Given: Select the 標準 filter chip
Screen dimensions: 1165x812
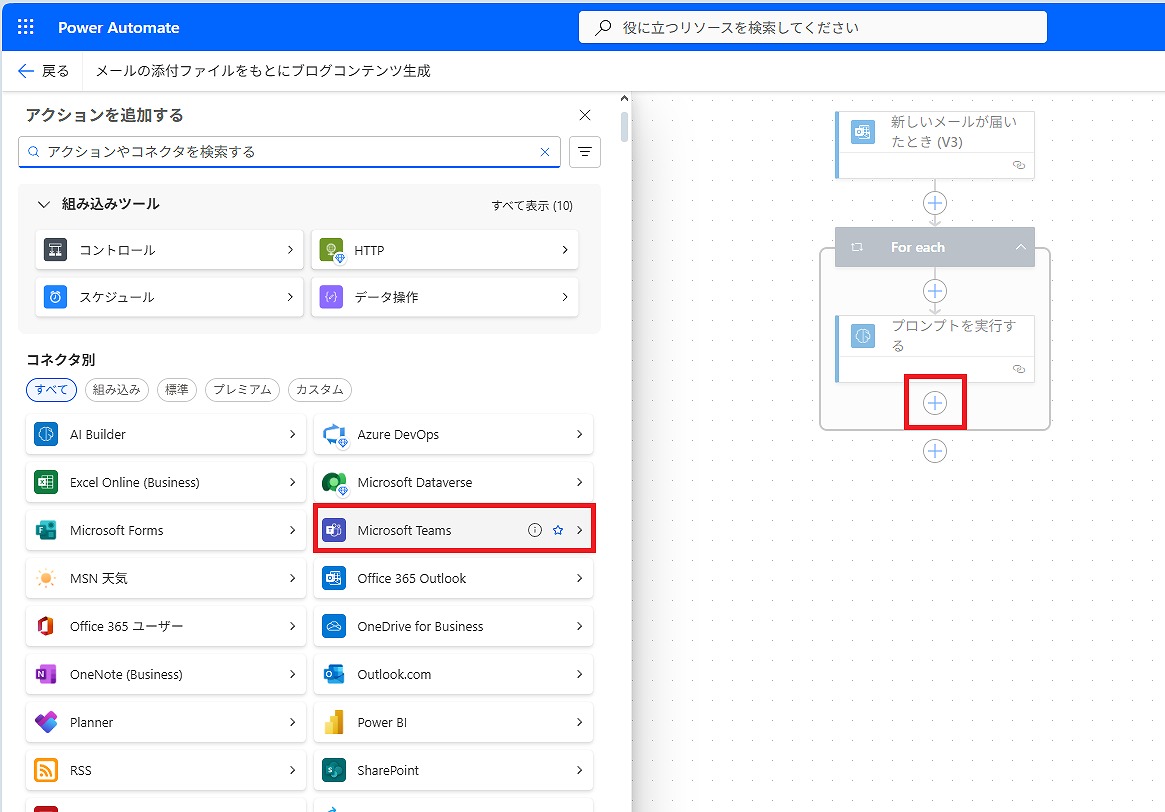Looking at the screenshot, I should [177, 390].
